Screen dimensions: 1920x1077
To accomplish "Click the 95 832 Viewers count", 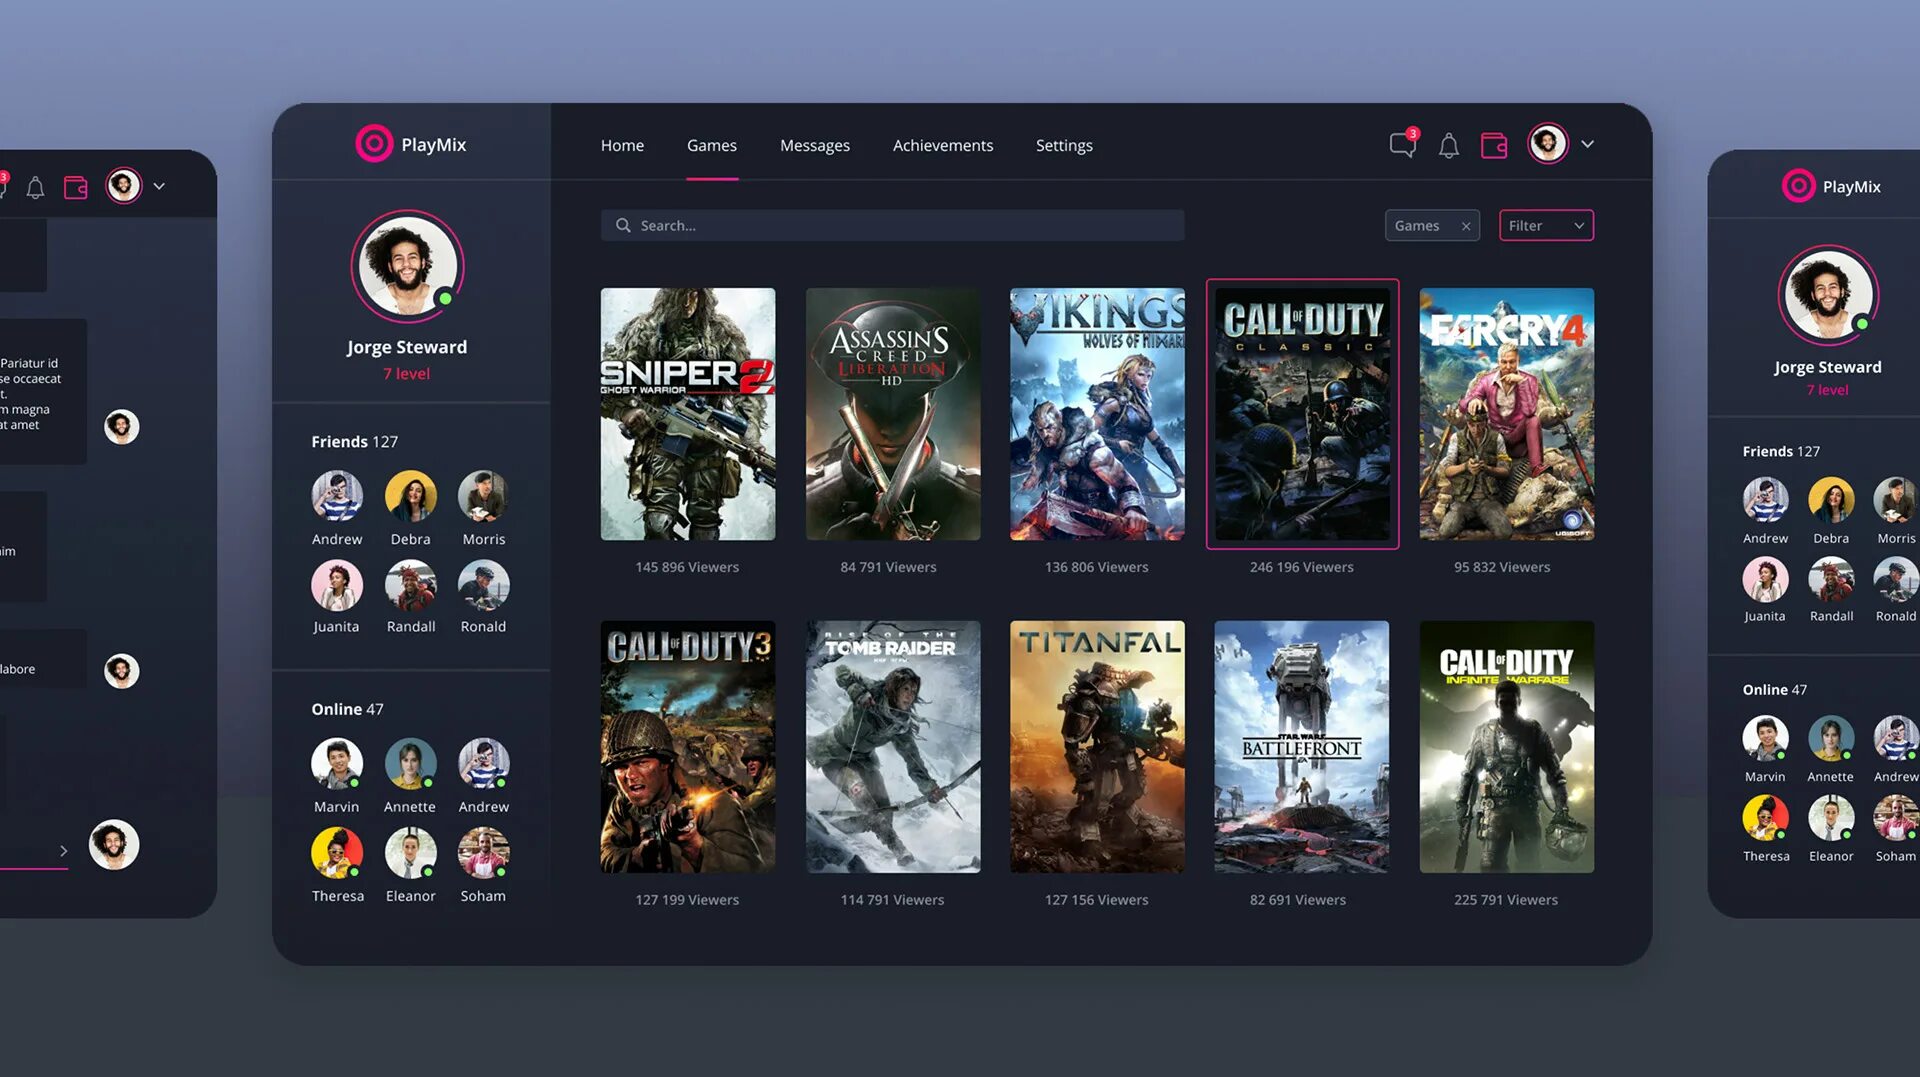I will click(x=1502, y=567).
